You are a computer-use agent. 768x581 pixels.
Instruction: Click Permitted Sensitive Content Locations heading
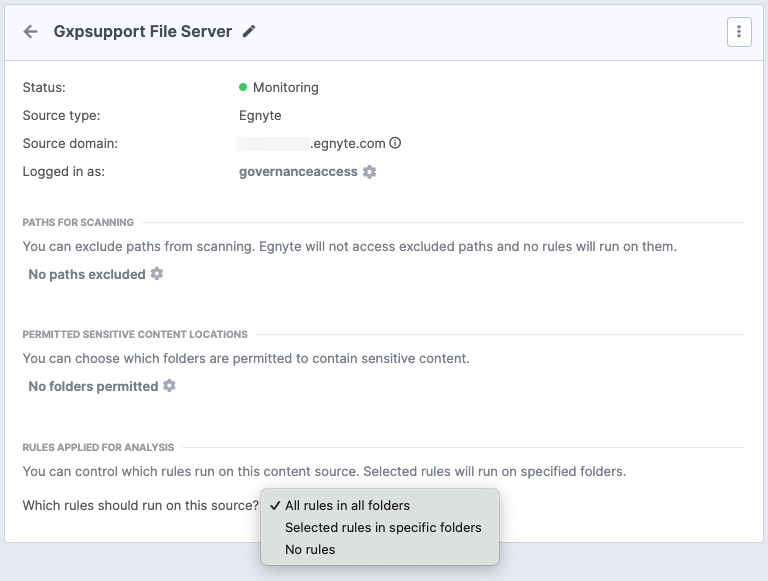[135, 335]
